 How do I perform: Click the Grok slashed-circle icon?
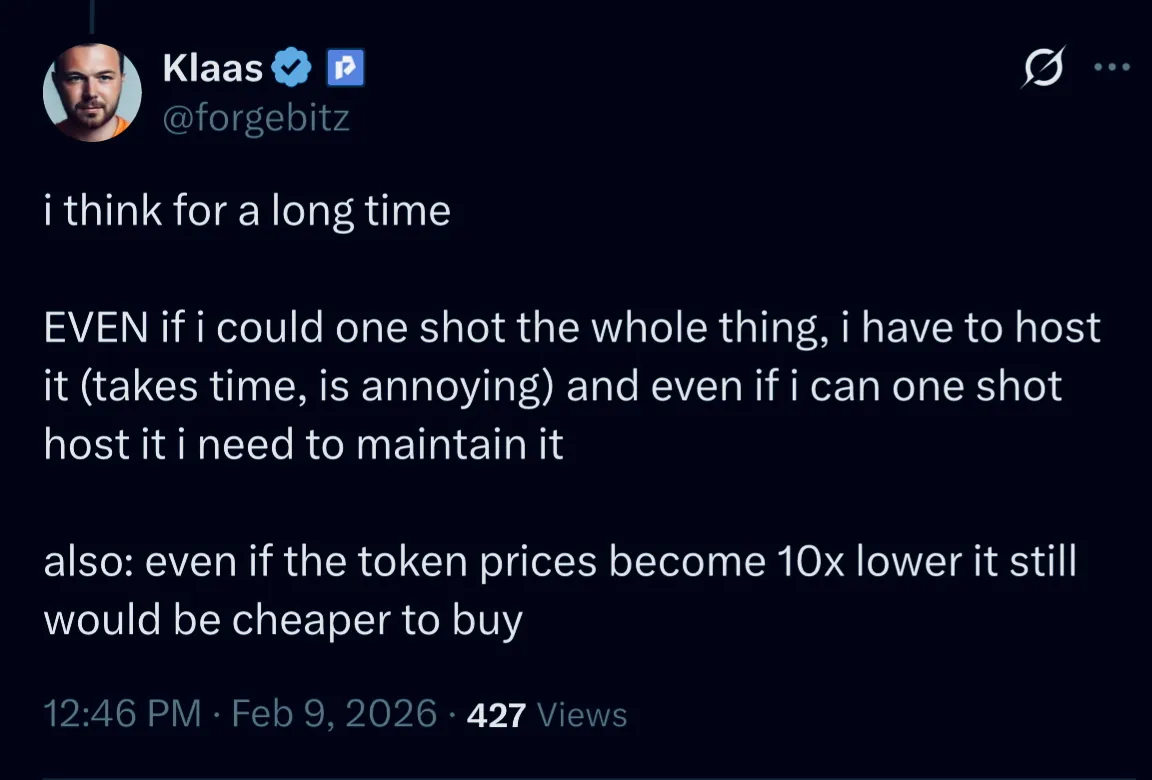click(1043, 68)
